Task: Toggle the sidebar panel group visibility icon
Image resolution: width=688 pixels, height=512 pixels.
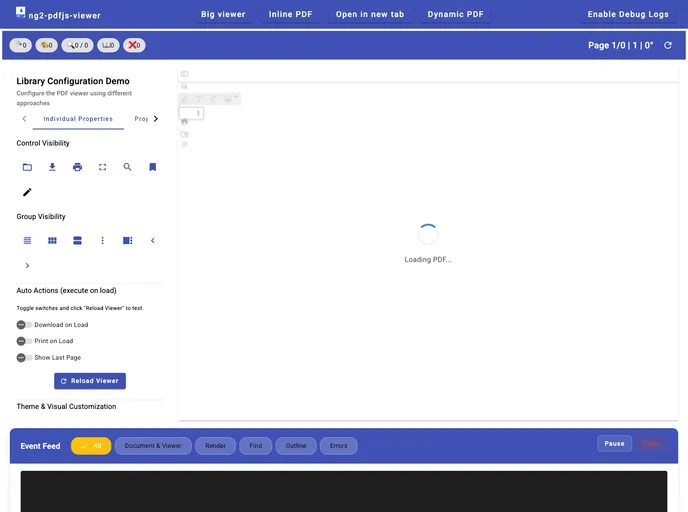Action: pyautogui.click(x=127, y=240)
